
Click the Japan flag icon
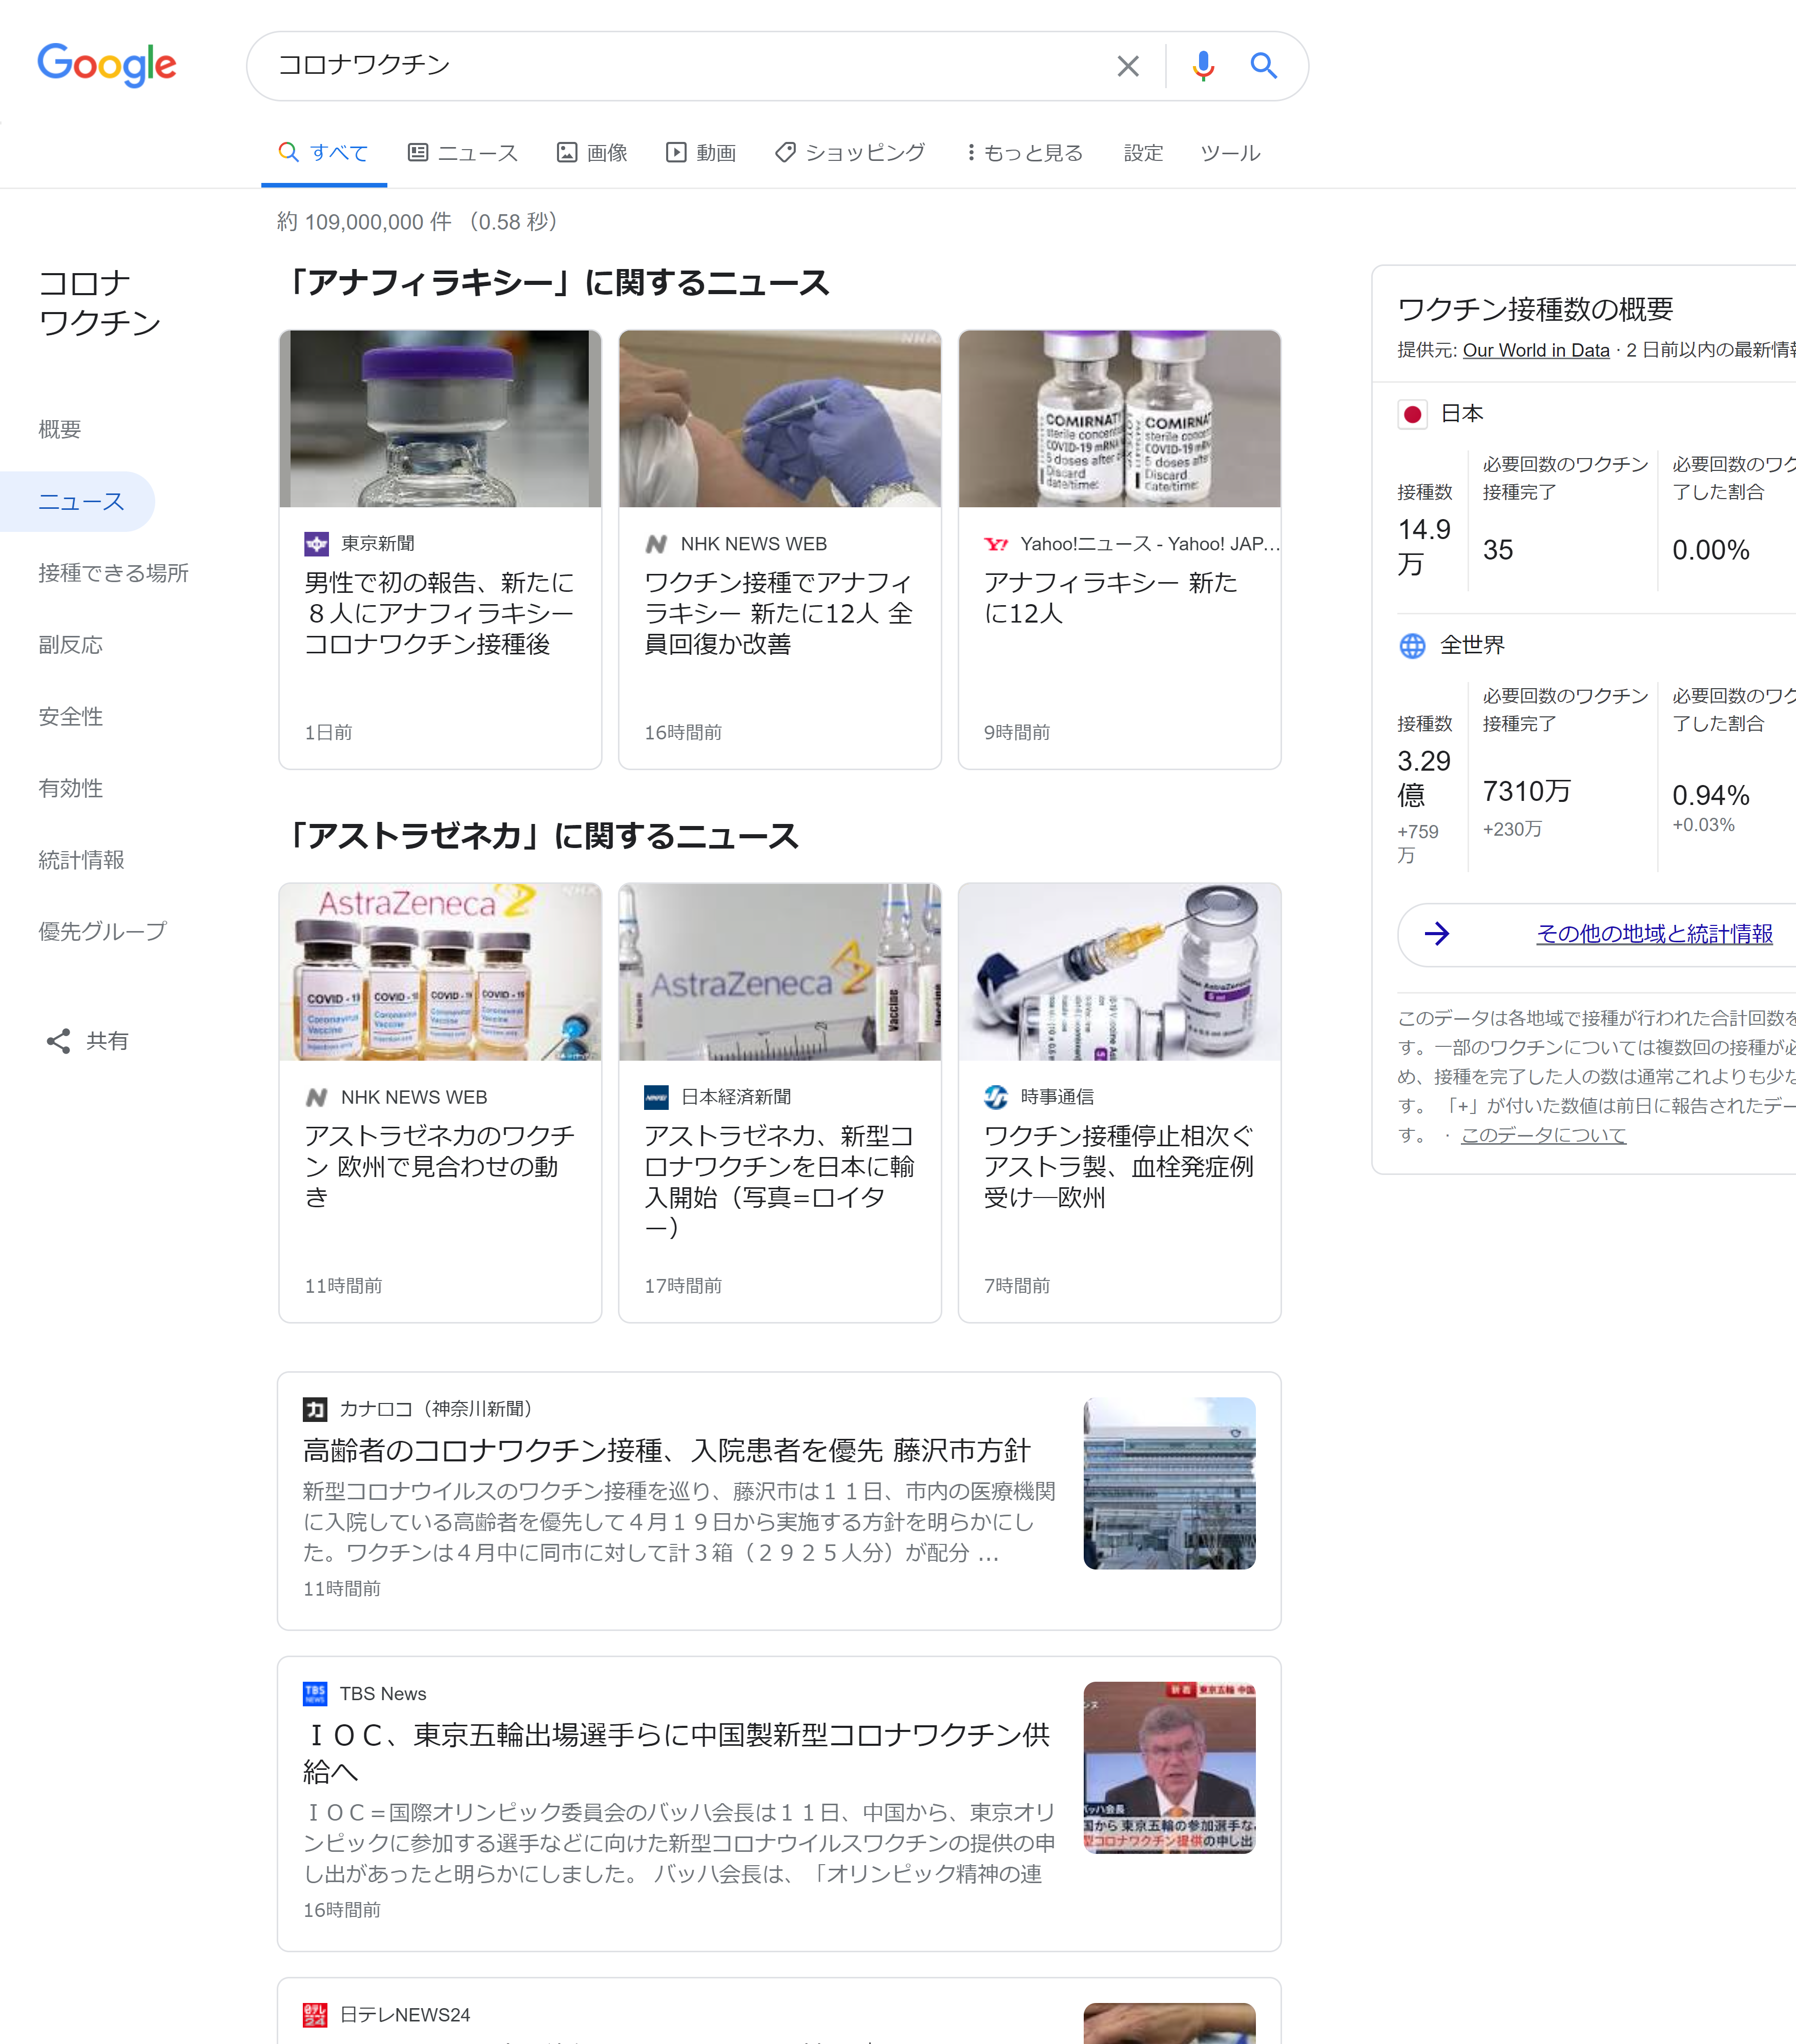point(1412,414)
